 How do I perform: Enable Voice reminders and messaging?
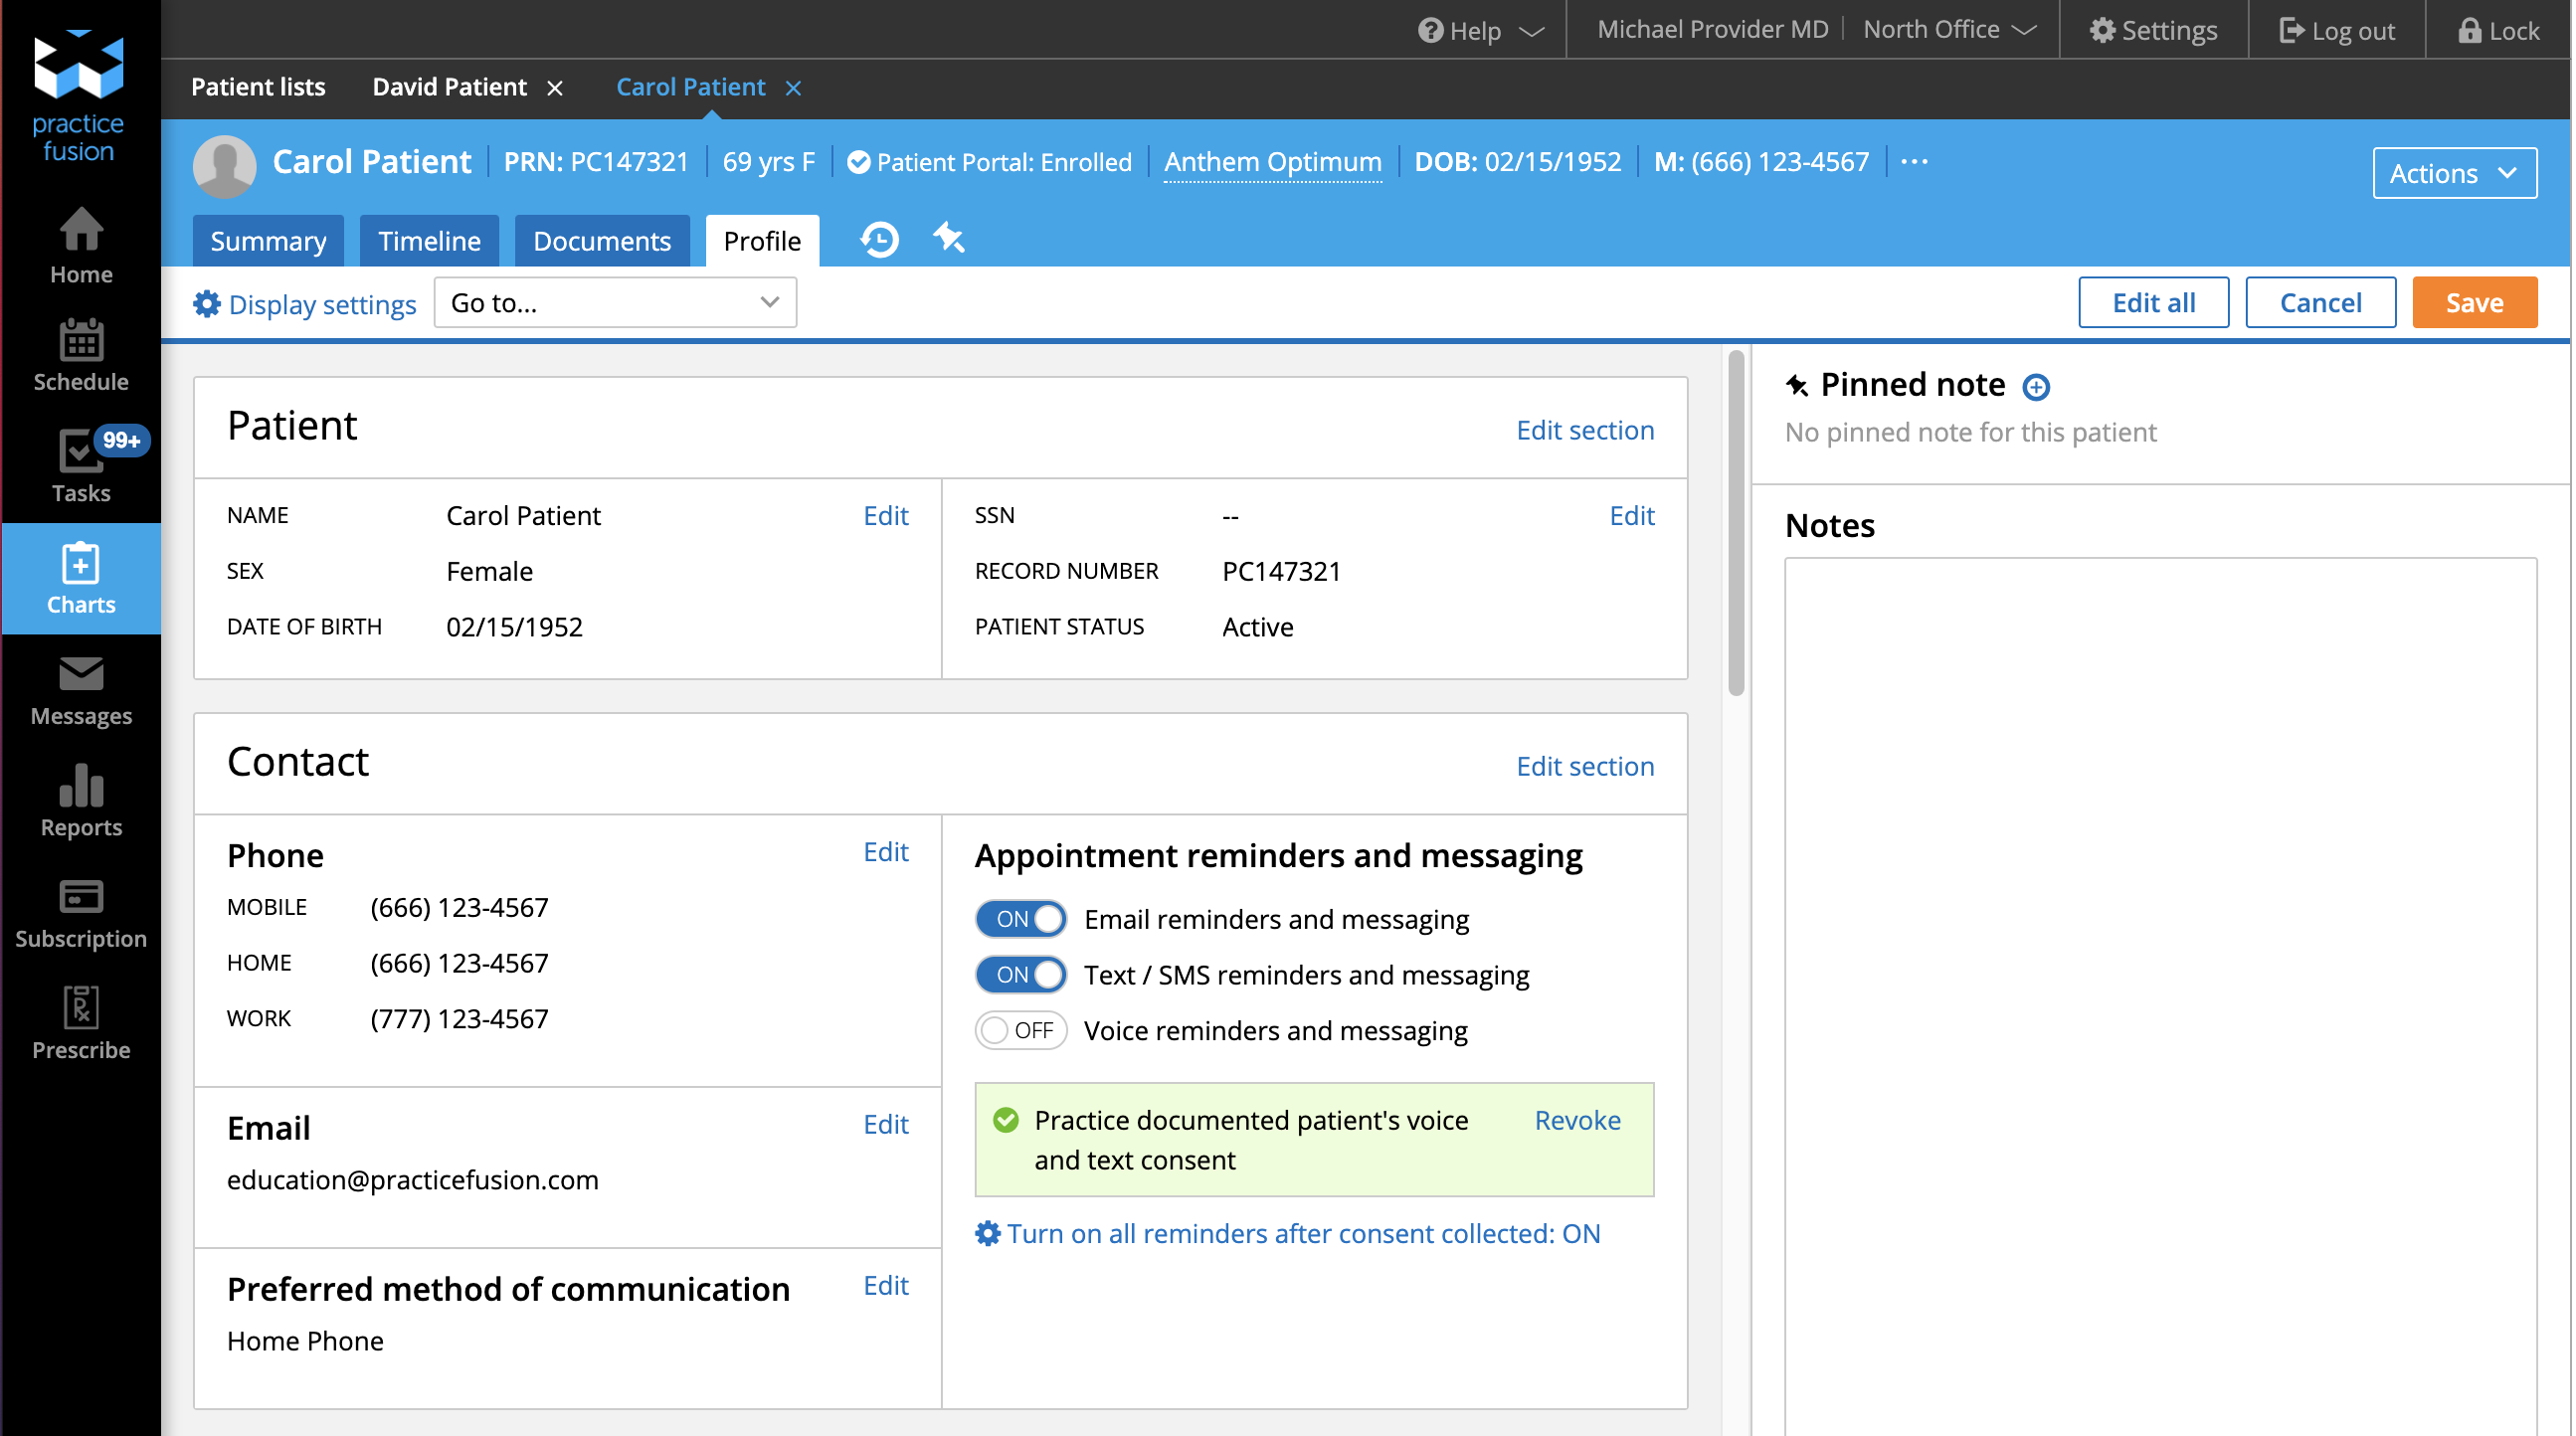[x=1018, y=1029]
